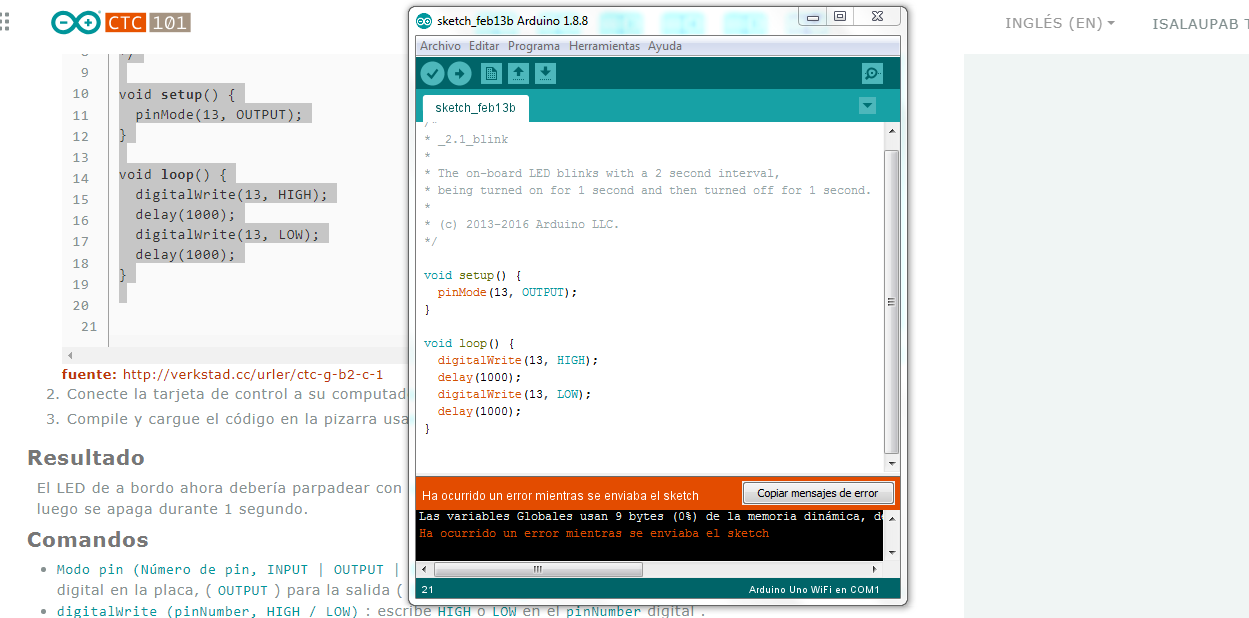Viewport: 1249px width, 618px height.
Task: Minimize the Arduino window
Action: pyautogui.click(x=813, y=16)
